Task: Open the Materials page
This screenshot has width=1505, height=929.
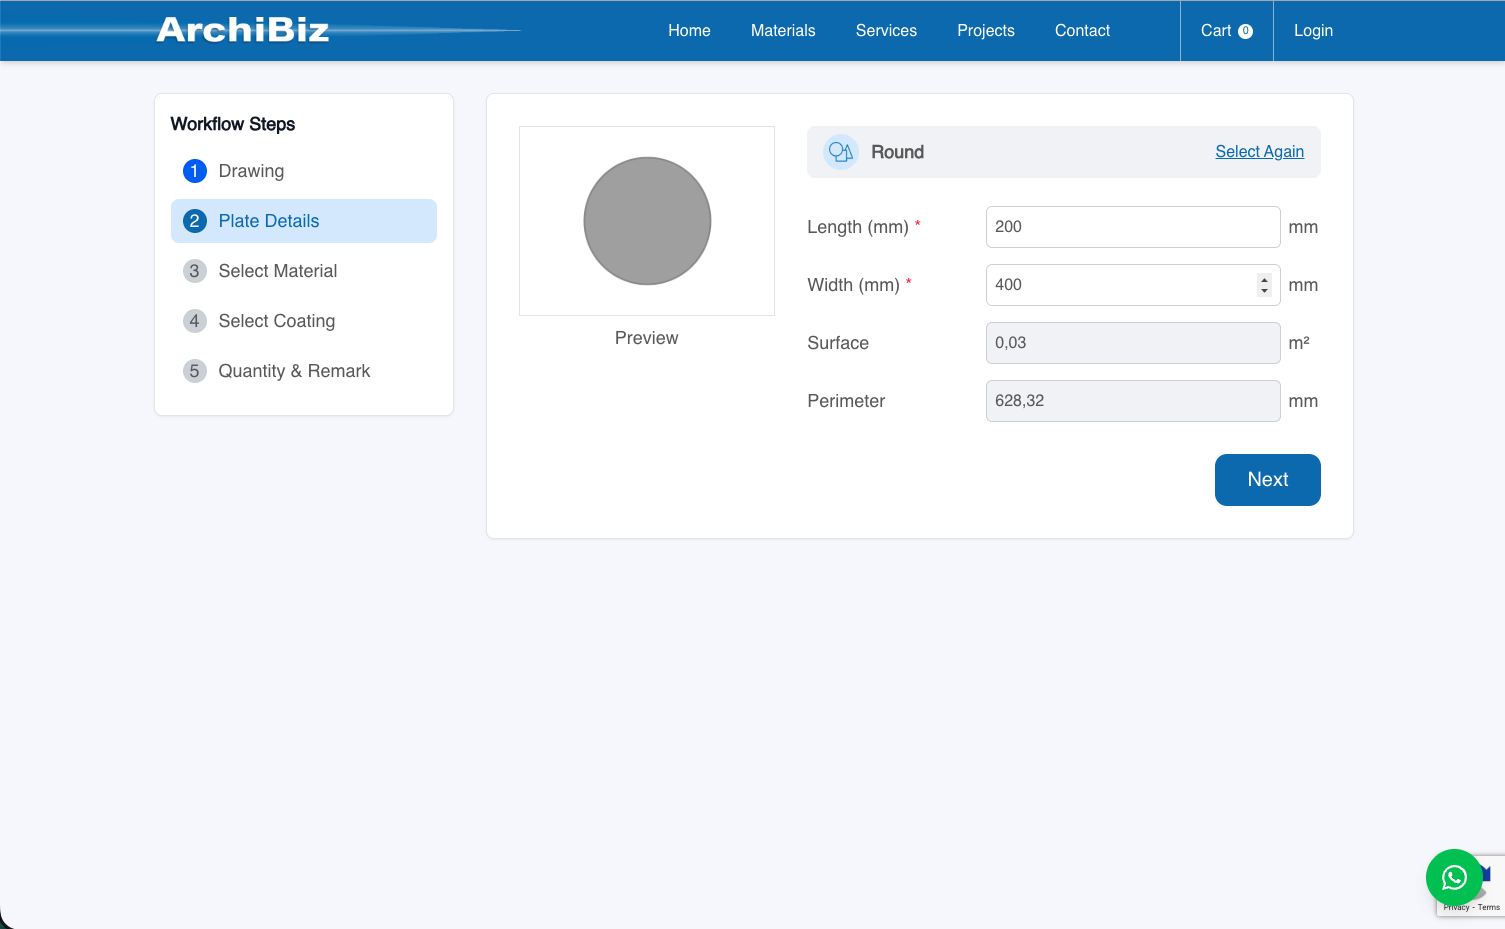Action: pyautogui.click(x=783, y=30)
